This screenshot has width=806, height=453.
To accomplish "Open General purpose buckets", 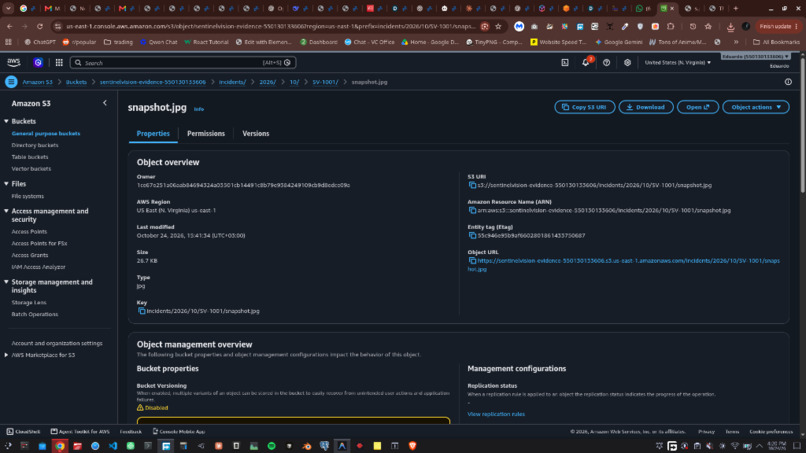I will (46, 133).
